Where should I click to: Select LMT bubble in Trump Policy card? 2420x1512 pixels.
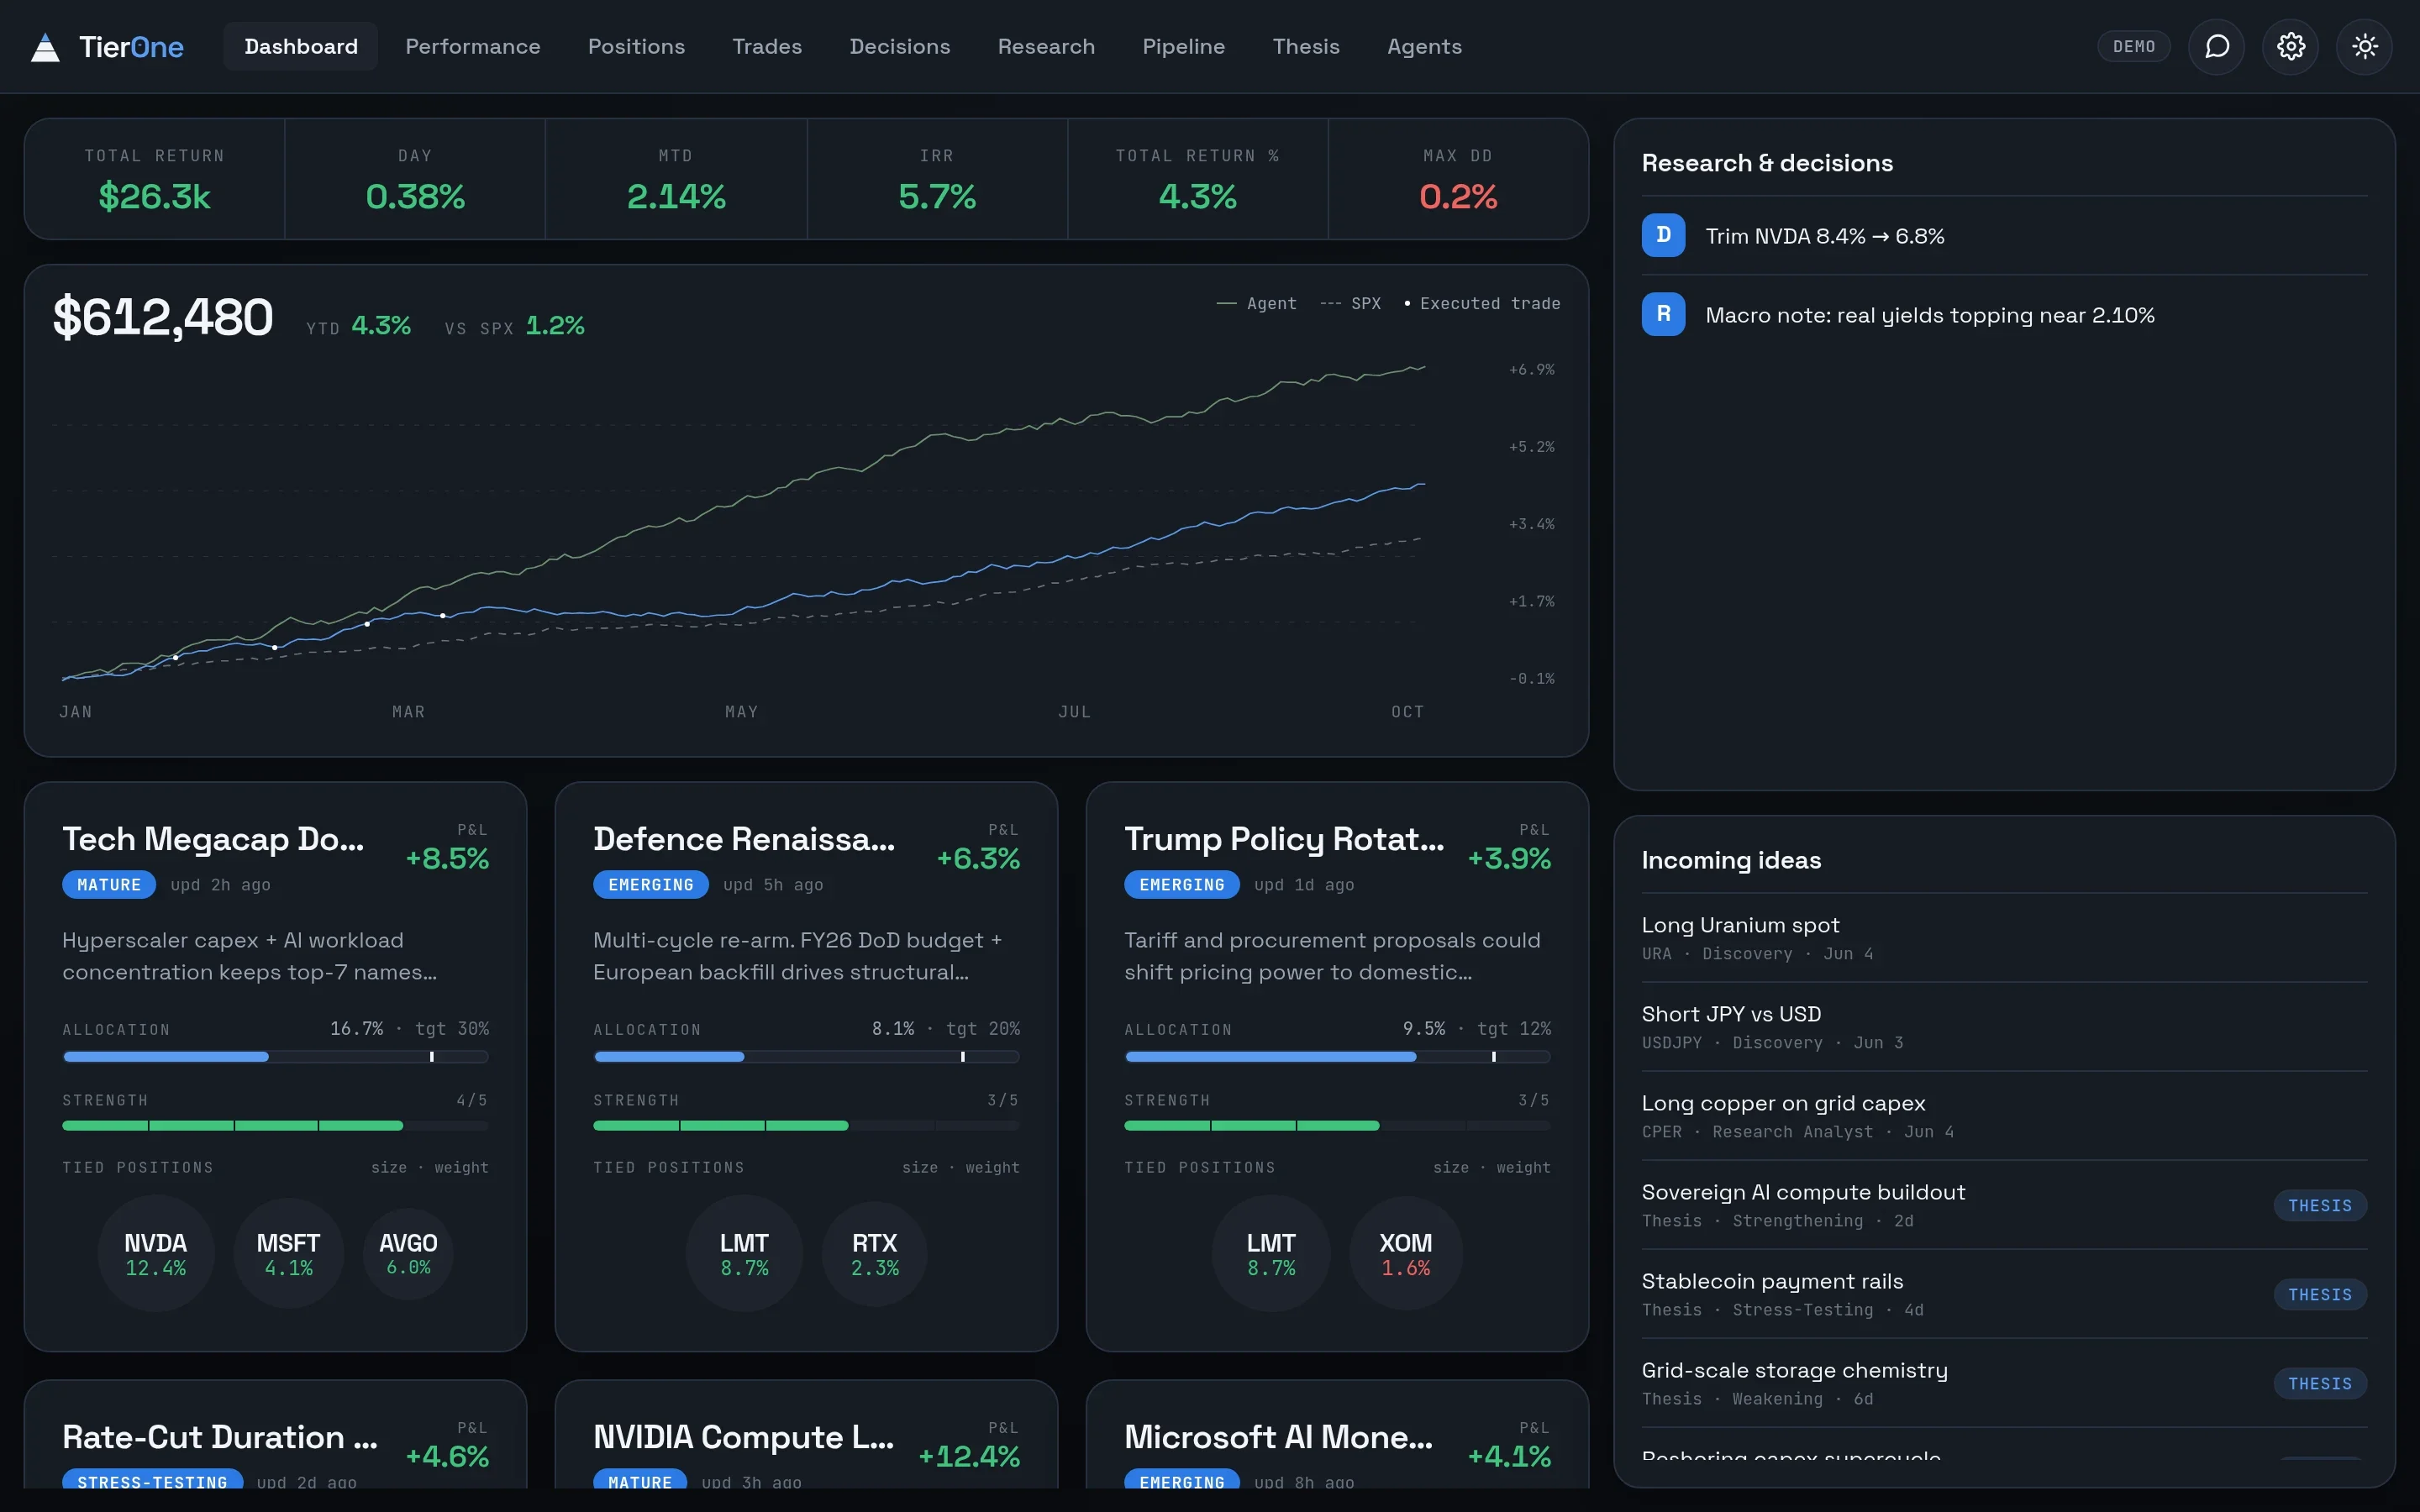(1271, 1254)
